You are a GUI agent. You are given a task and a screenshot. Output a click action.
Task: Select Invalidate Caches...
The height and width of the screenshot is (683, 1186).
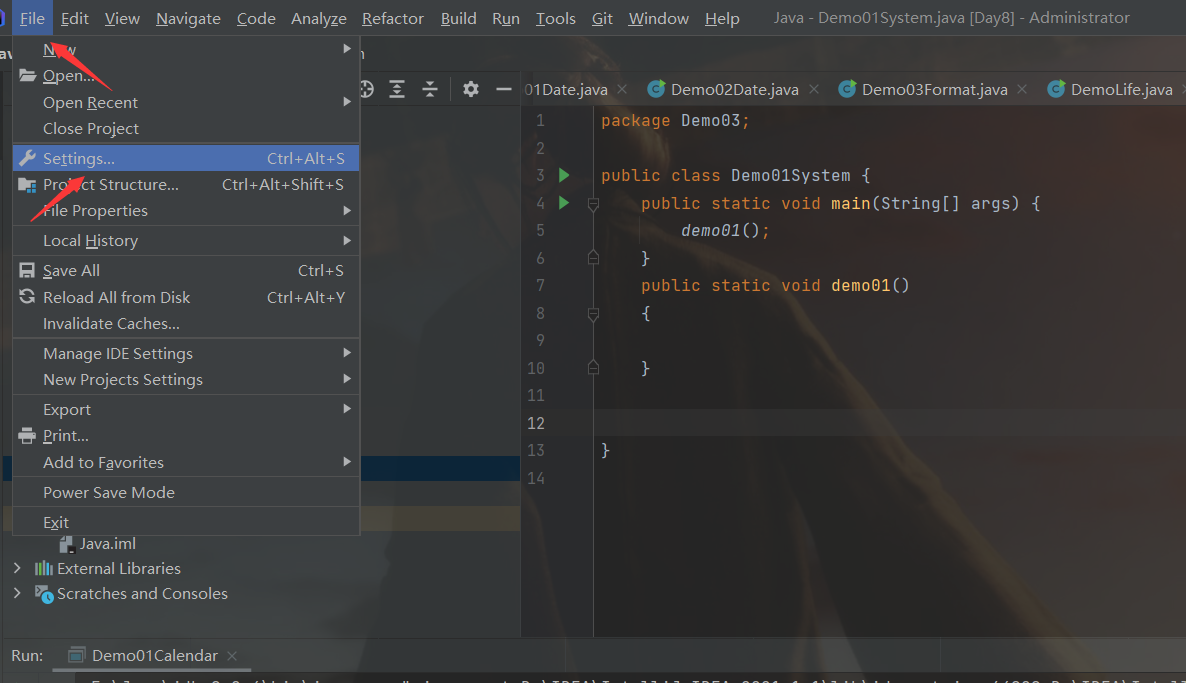186,323
